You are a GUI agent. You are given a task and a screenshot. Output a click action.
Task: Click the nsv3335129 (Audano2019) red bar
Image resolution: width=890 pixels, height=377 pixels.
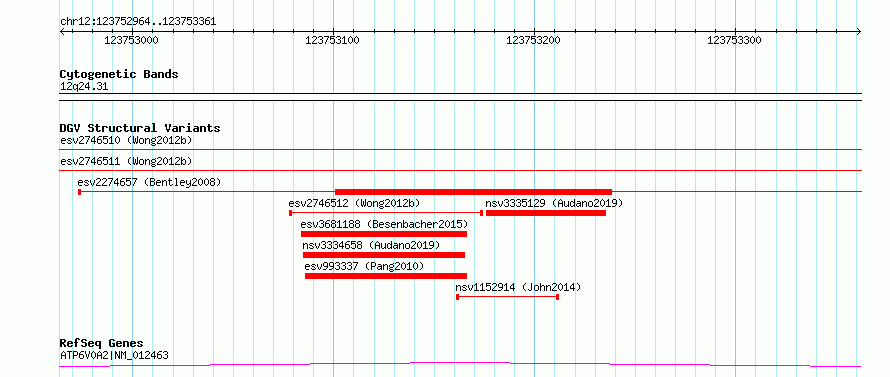pyautogui.click(x=545, y=213)
